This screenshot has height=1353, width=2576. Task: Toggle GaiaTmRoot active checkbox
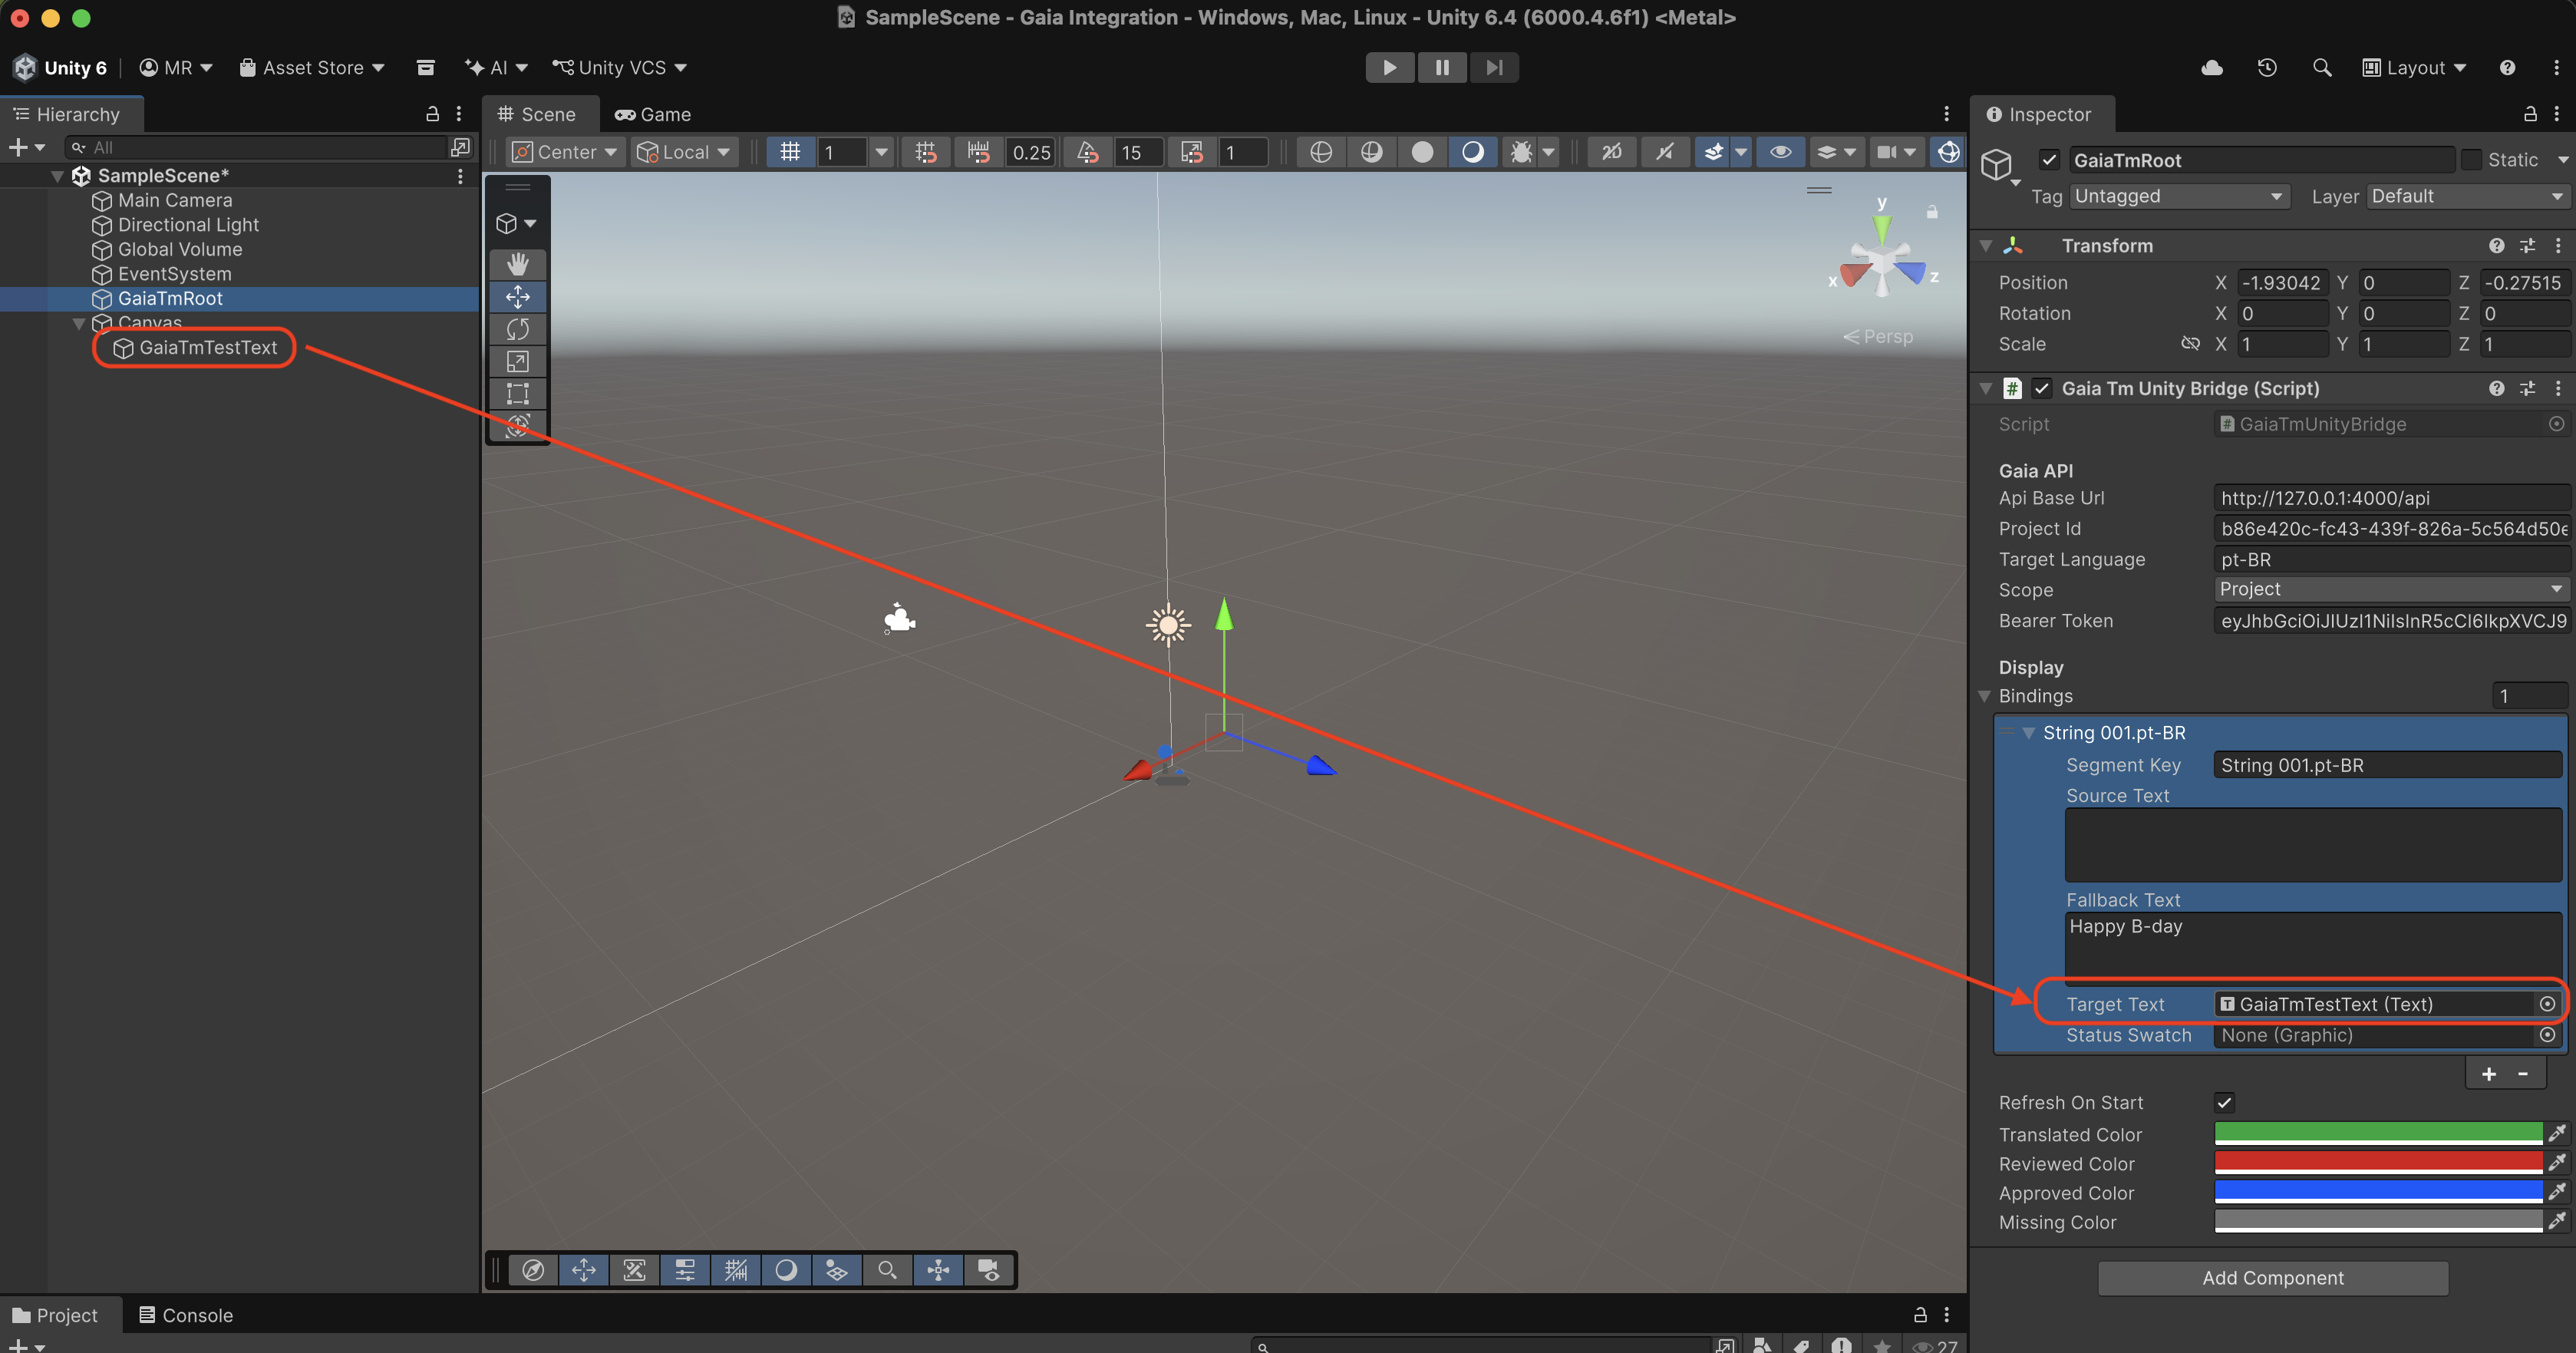coord(2049,160)
